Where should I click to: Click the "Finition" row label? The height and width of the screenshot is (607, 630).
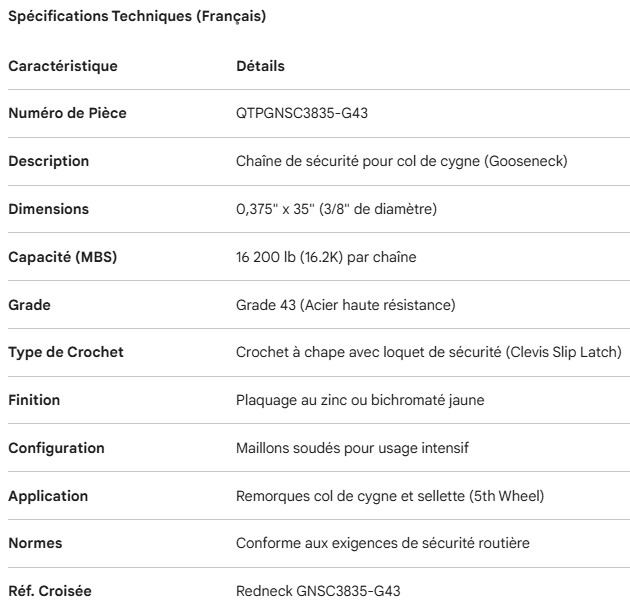34,400
